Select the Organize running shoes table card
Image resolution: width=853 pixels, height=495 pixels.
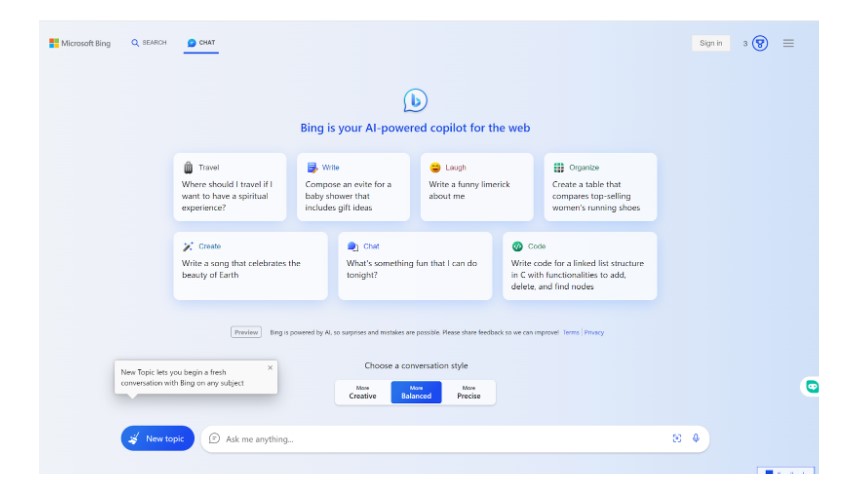click(600, 187)
